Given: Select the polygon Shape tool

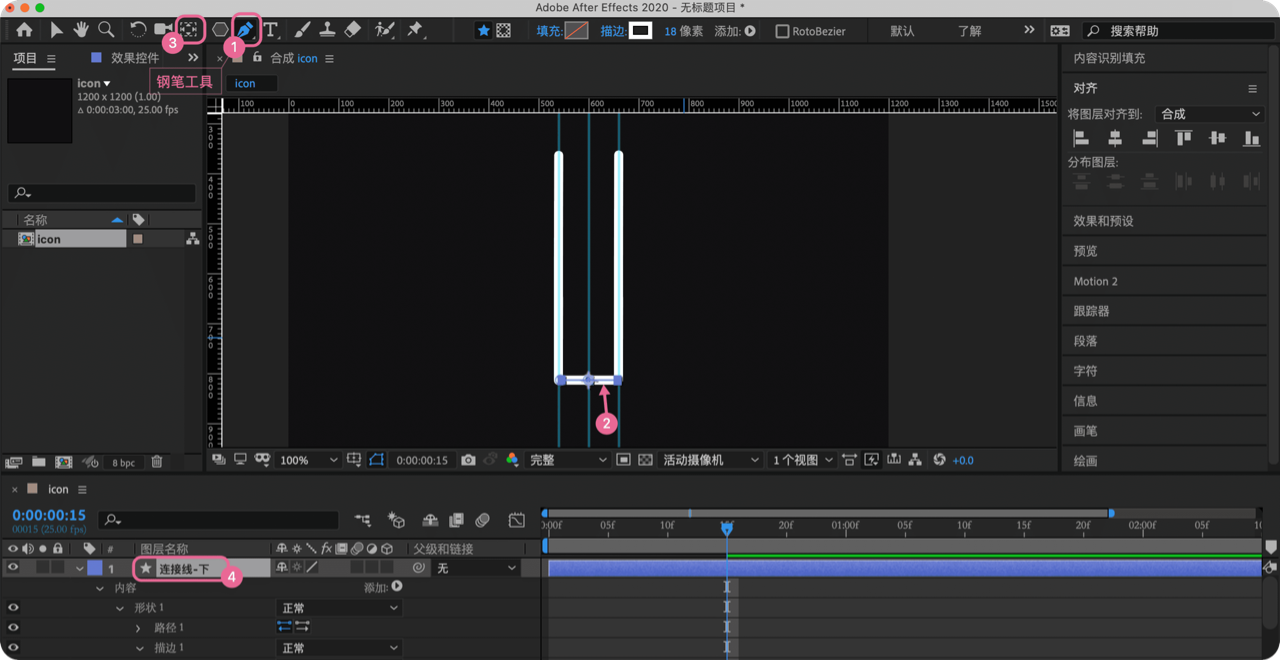Looking at the screenshot, I should tap(220, 31).
